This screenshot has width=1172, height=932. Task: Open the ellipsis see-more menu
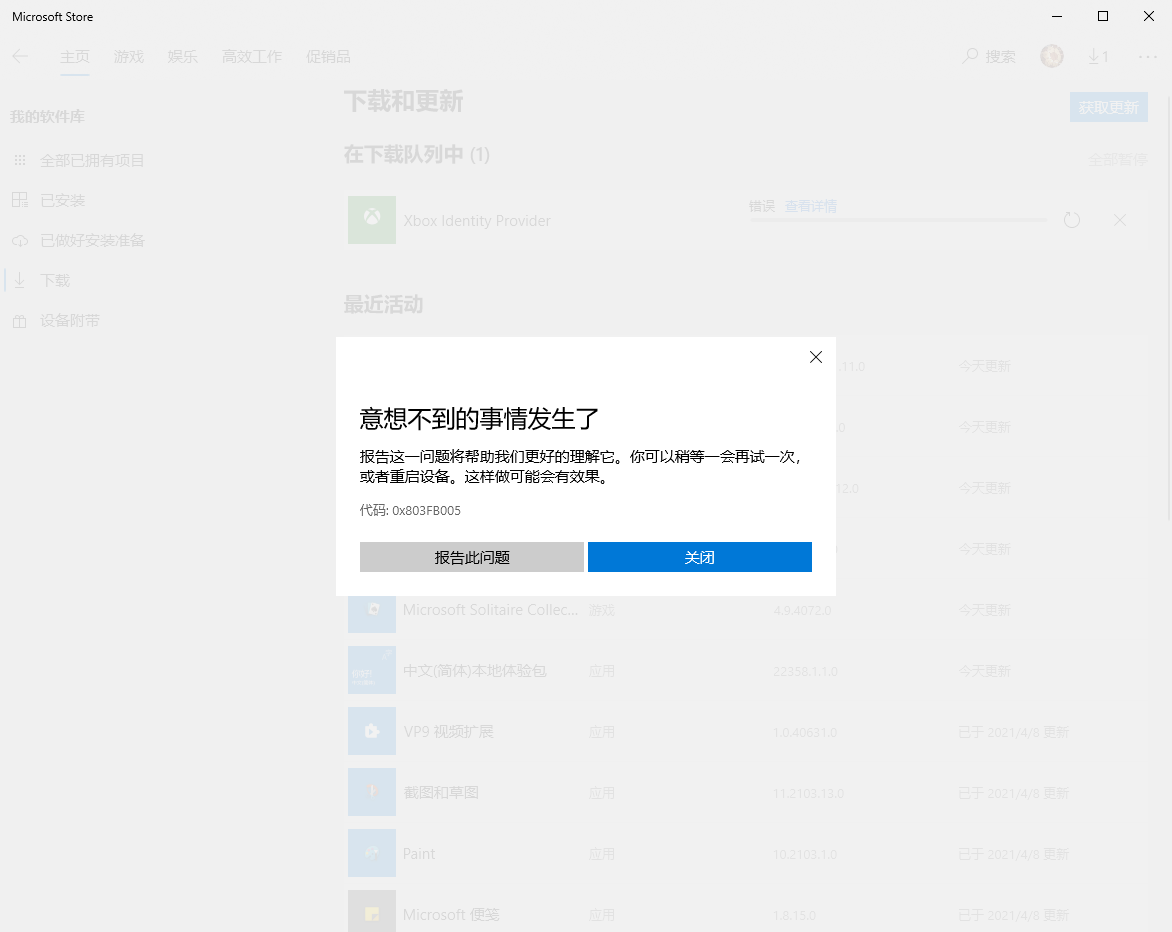pos(1148,56)
